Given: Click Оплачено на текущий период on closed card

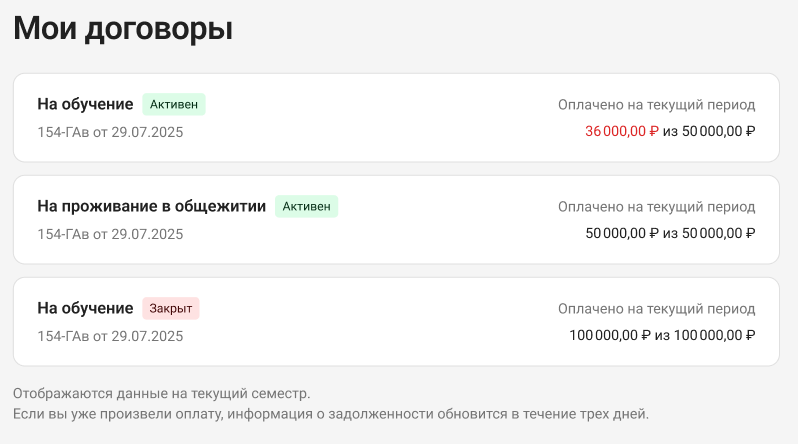Looking at the screenshot, I should tap(656, 309).
